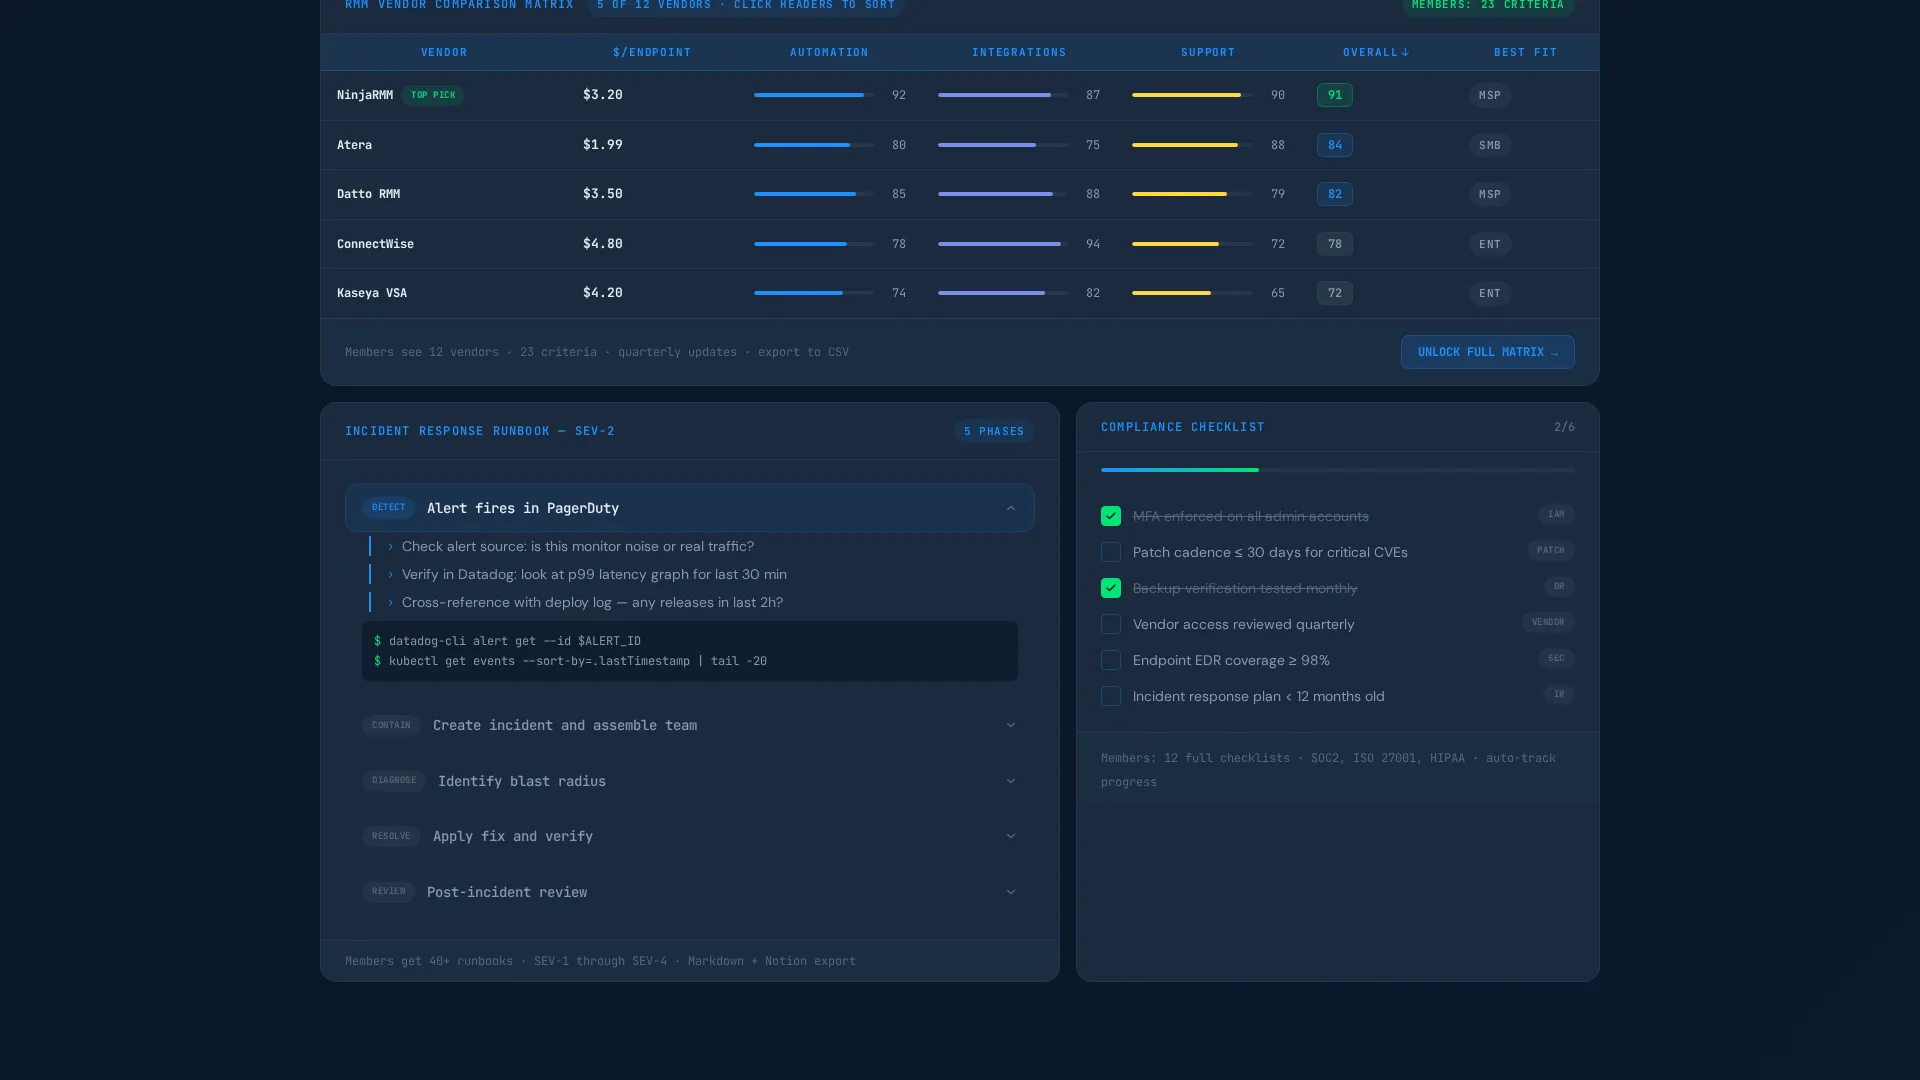Click the NinjaRMM Top Pick badge
This screenshot has width=1920, height=1080.
pos(433,95)
